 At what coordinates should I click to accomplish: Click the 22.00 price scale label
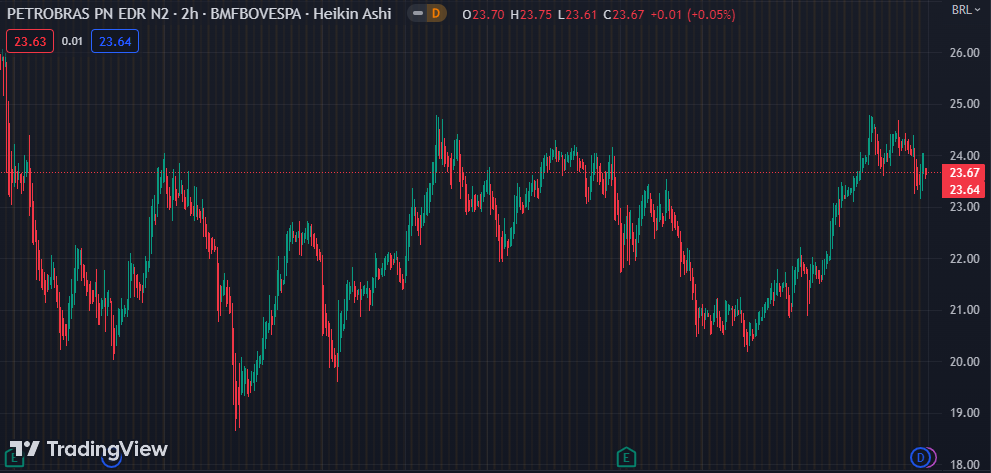964,259
